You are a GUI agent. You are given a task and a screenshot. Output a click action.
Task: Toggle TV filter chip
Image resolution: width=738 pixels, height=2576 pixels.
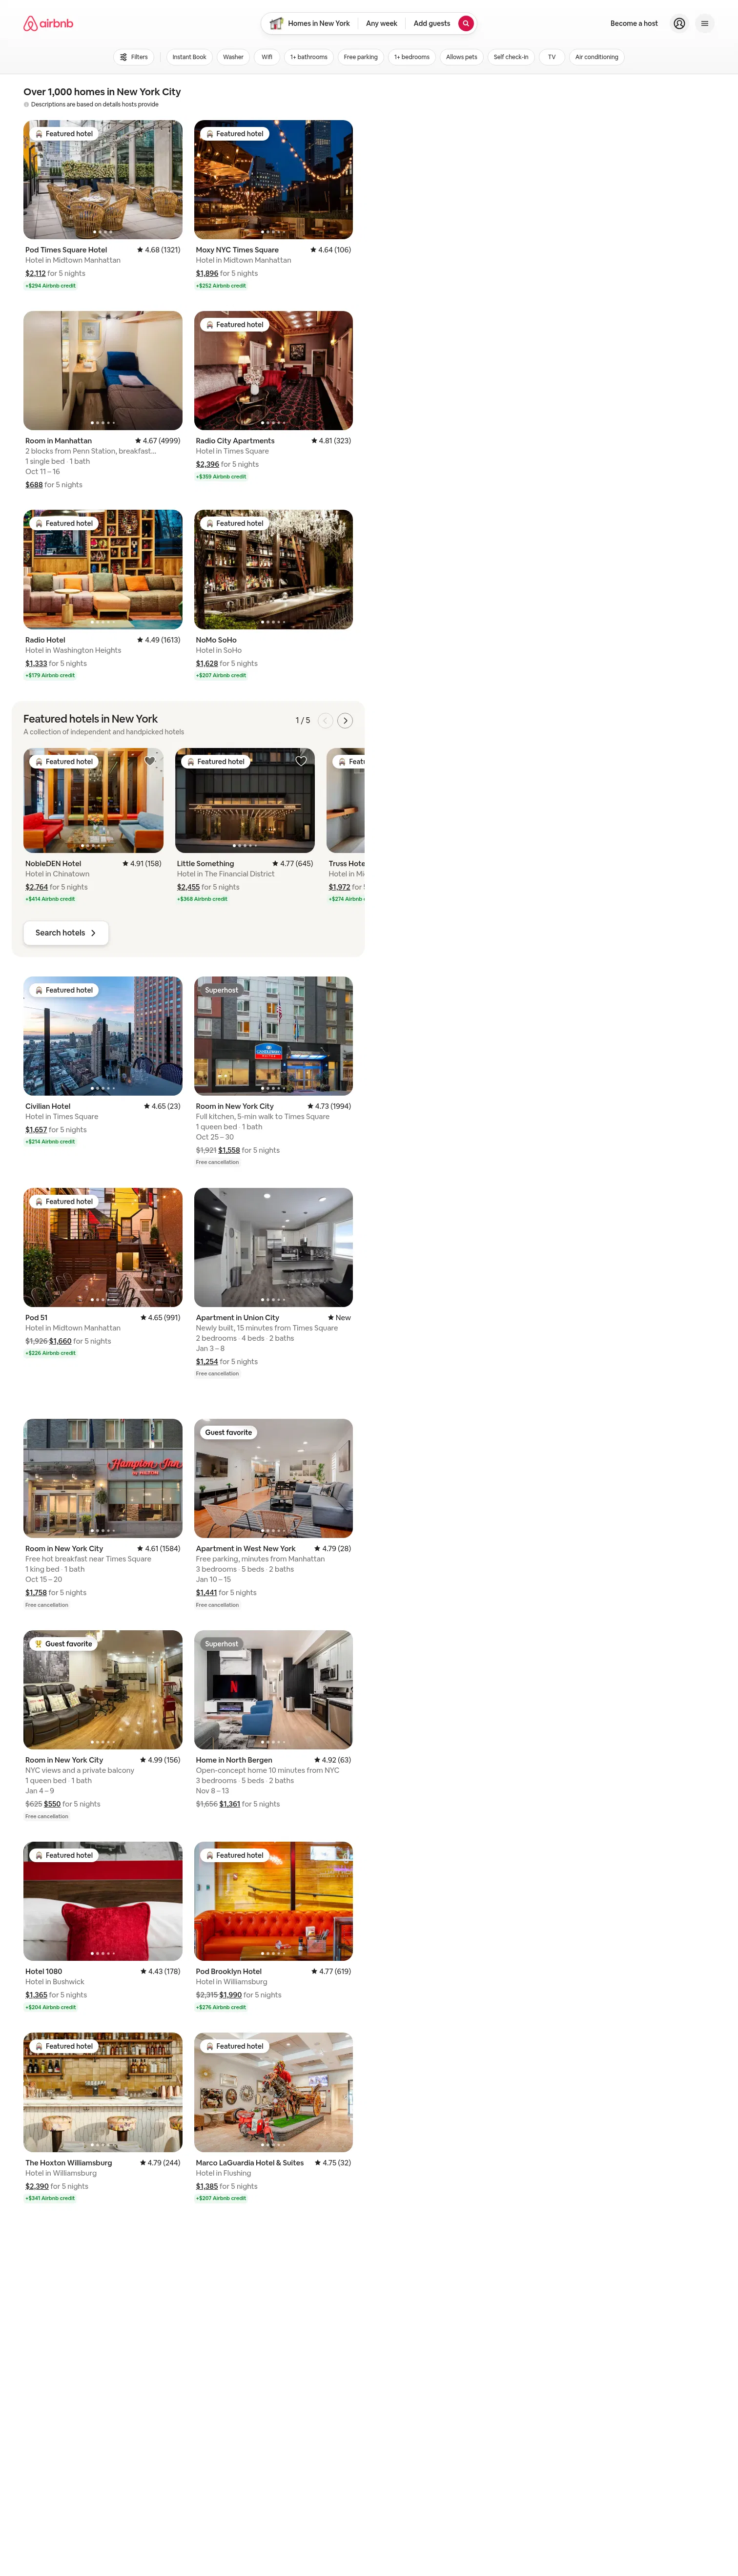[x=552, y=57]
